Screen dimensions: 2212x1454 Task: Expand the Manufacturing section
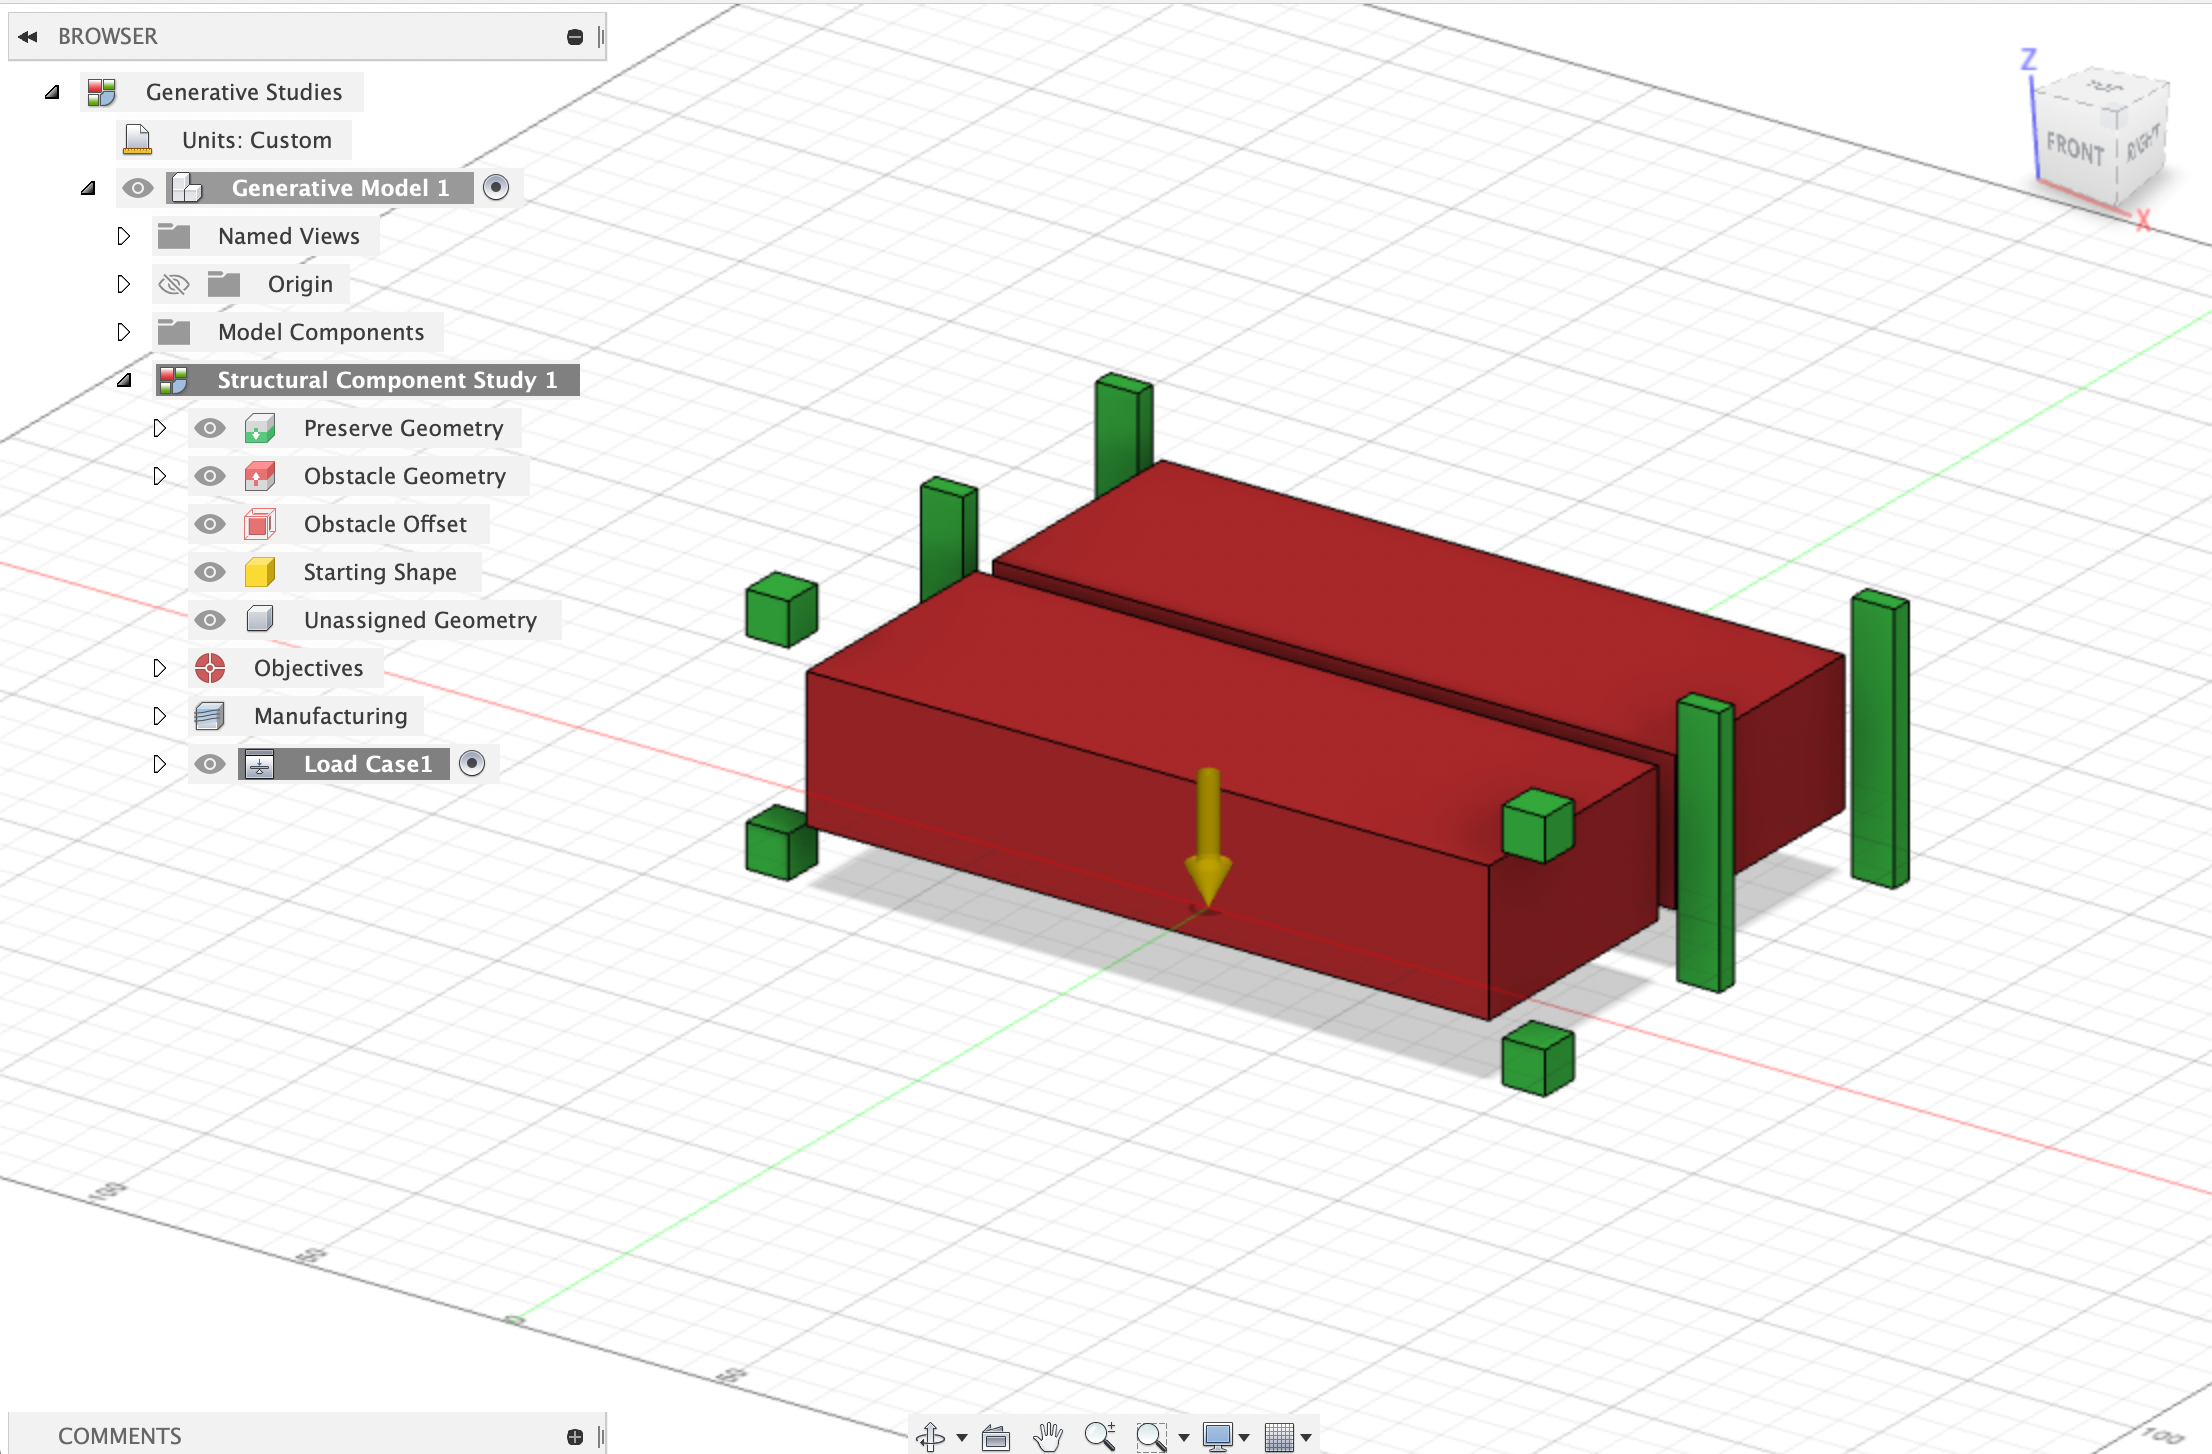(x=160, y=716)
